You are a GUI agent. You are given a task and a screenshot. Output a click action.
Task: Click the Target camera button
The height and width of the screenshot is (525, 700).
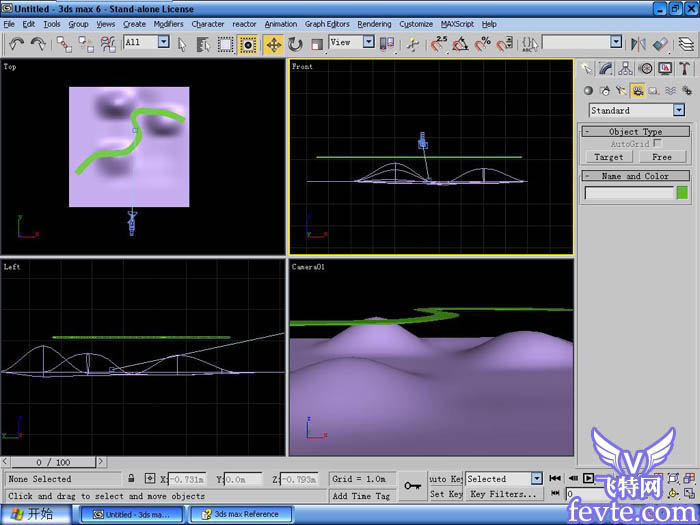(609, 157)
